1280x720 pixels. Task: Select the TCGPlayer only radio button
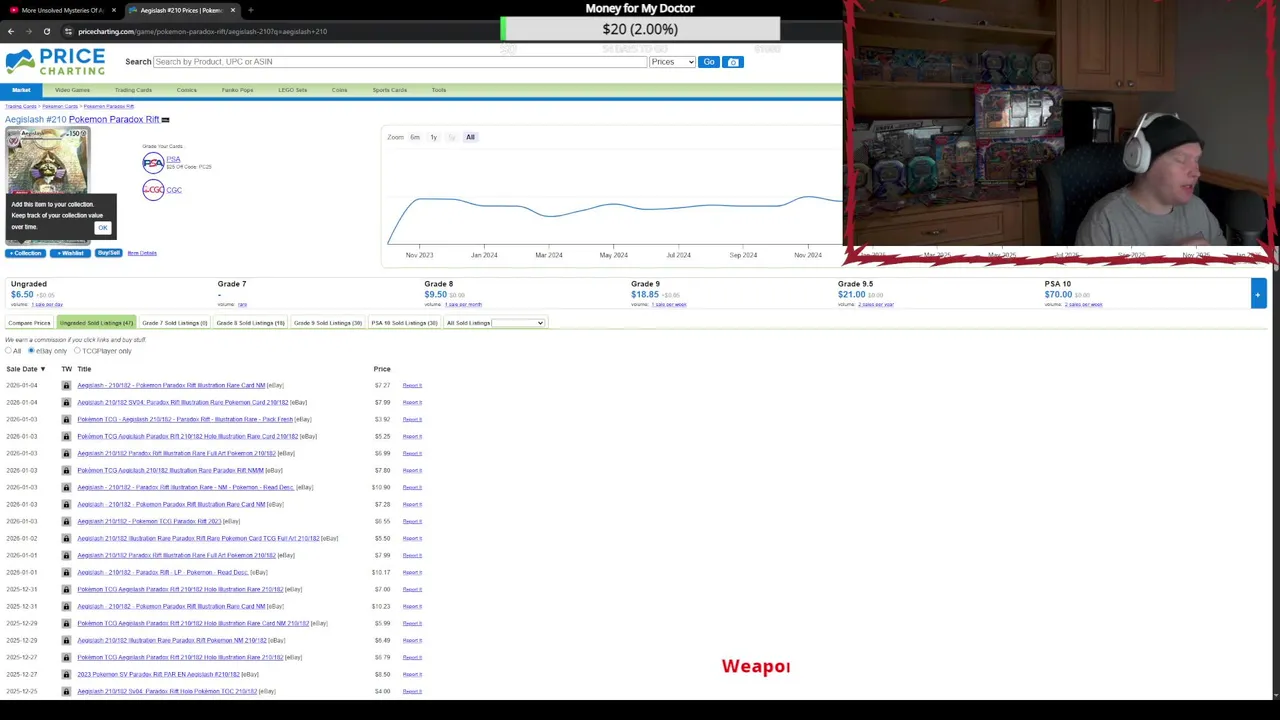pyautogui.click(x=78, y=351)
